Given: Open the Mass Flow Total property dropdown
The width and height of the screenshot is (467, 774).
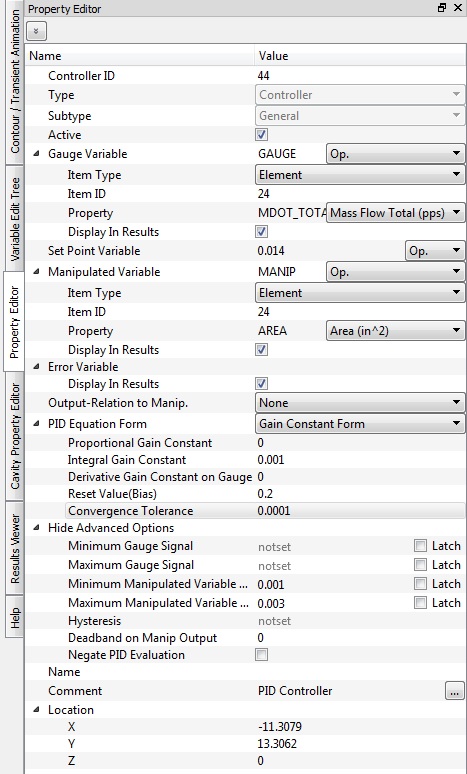Looking at the screenshot, I should tap(395, 213).
